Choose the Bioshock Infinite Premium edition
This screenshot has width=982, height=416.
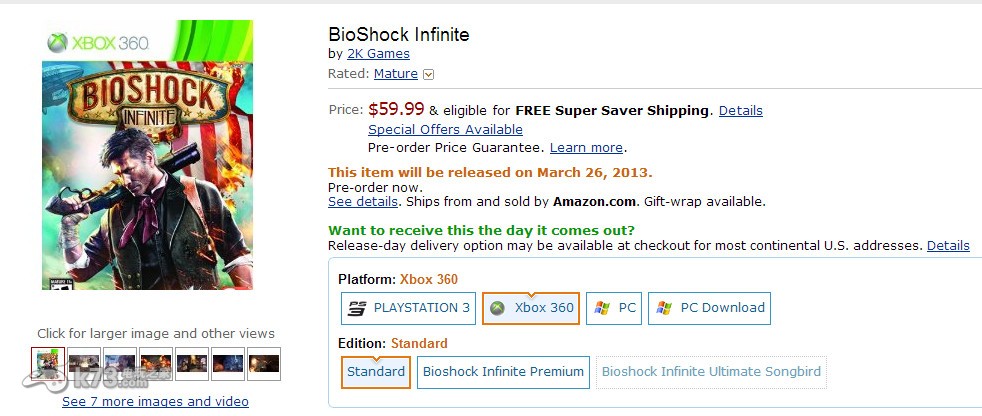pos(503,372)
